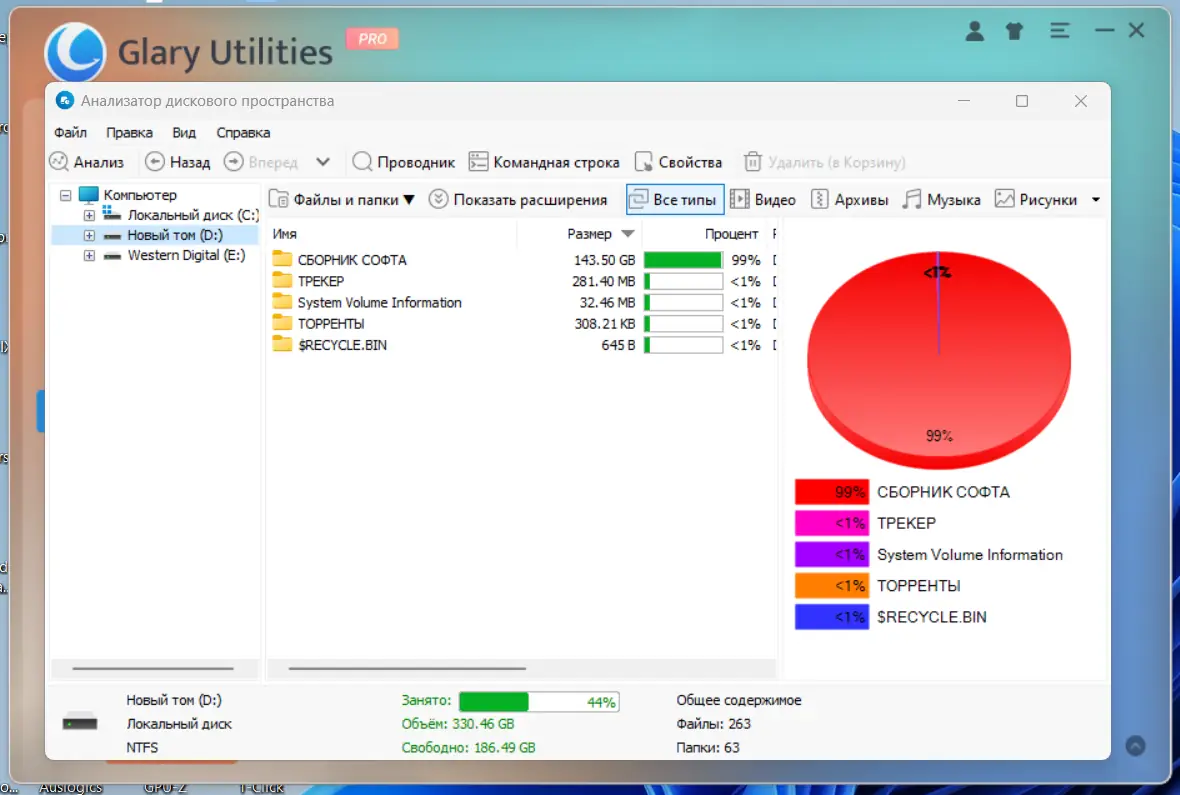Image resolution: width=1180 pixels, height=795 pixels.
Task: Click the magenta ТРЕКЕР legend swatch
Action: (x=831, y=523)
